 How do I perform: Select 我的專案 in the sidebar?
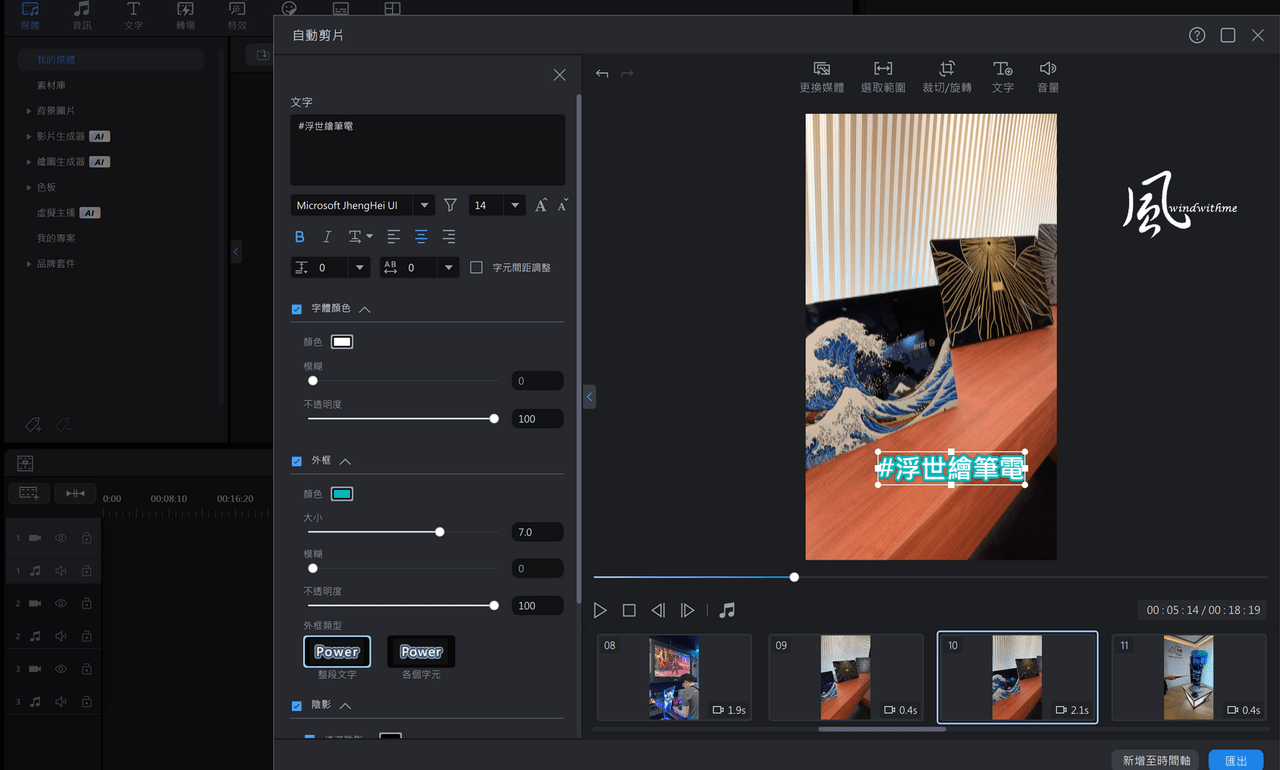56,238
